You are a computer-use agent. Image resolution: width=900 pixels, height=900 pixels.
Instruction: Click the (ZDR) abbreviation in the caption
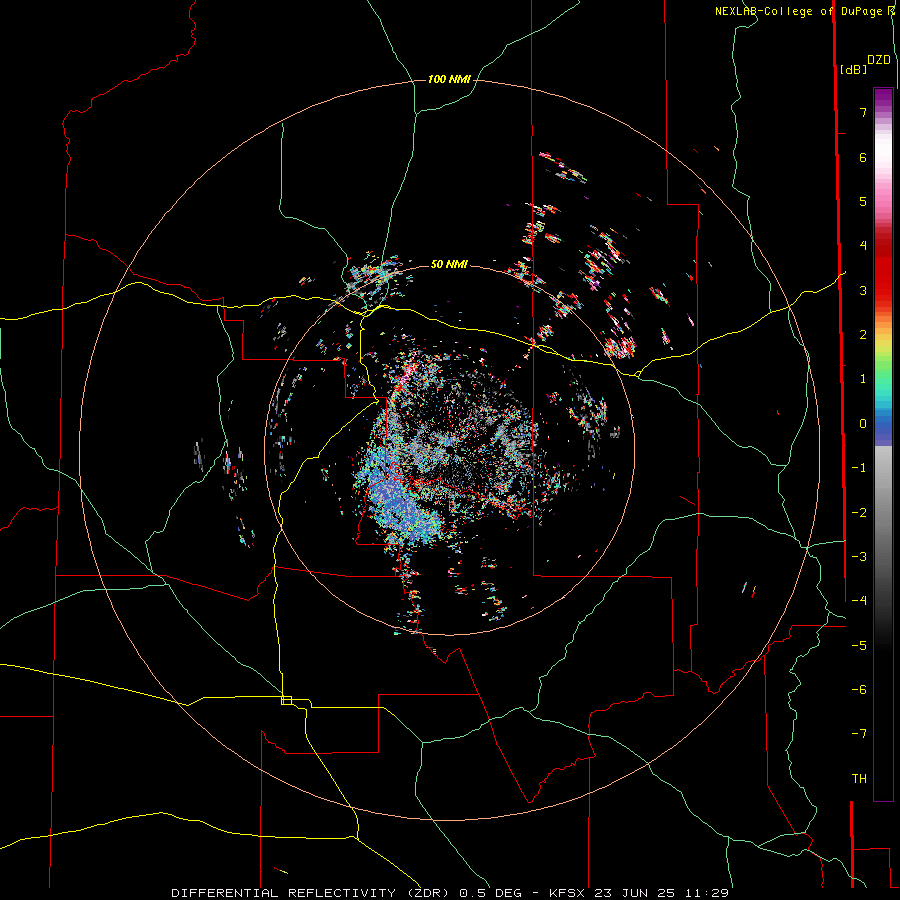tap(429, 893)
